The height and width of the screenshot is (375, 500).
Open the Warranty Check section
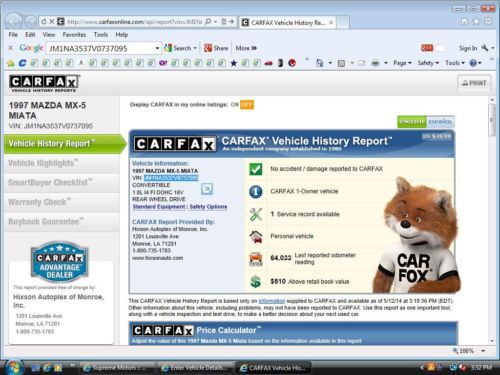click(x=62, y=202)
